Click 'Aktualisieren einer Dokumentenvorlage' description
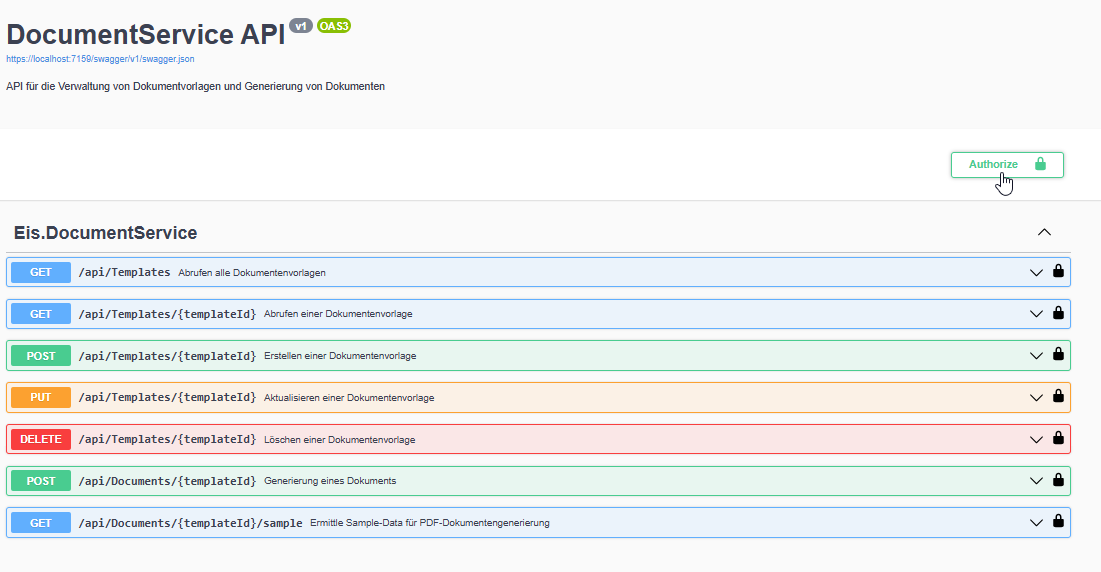Screen dimensions: 1101x572 (349, 397)
